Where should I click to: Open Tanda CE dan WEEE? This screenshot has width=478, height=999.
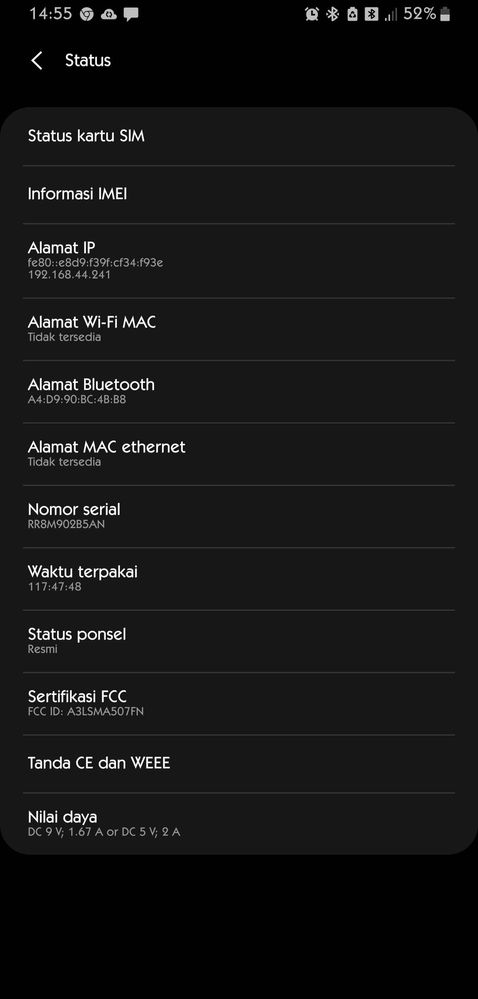click(239, 763)
